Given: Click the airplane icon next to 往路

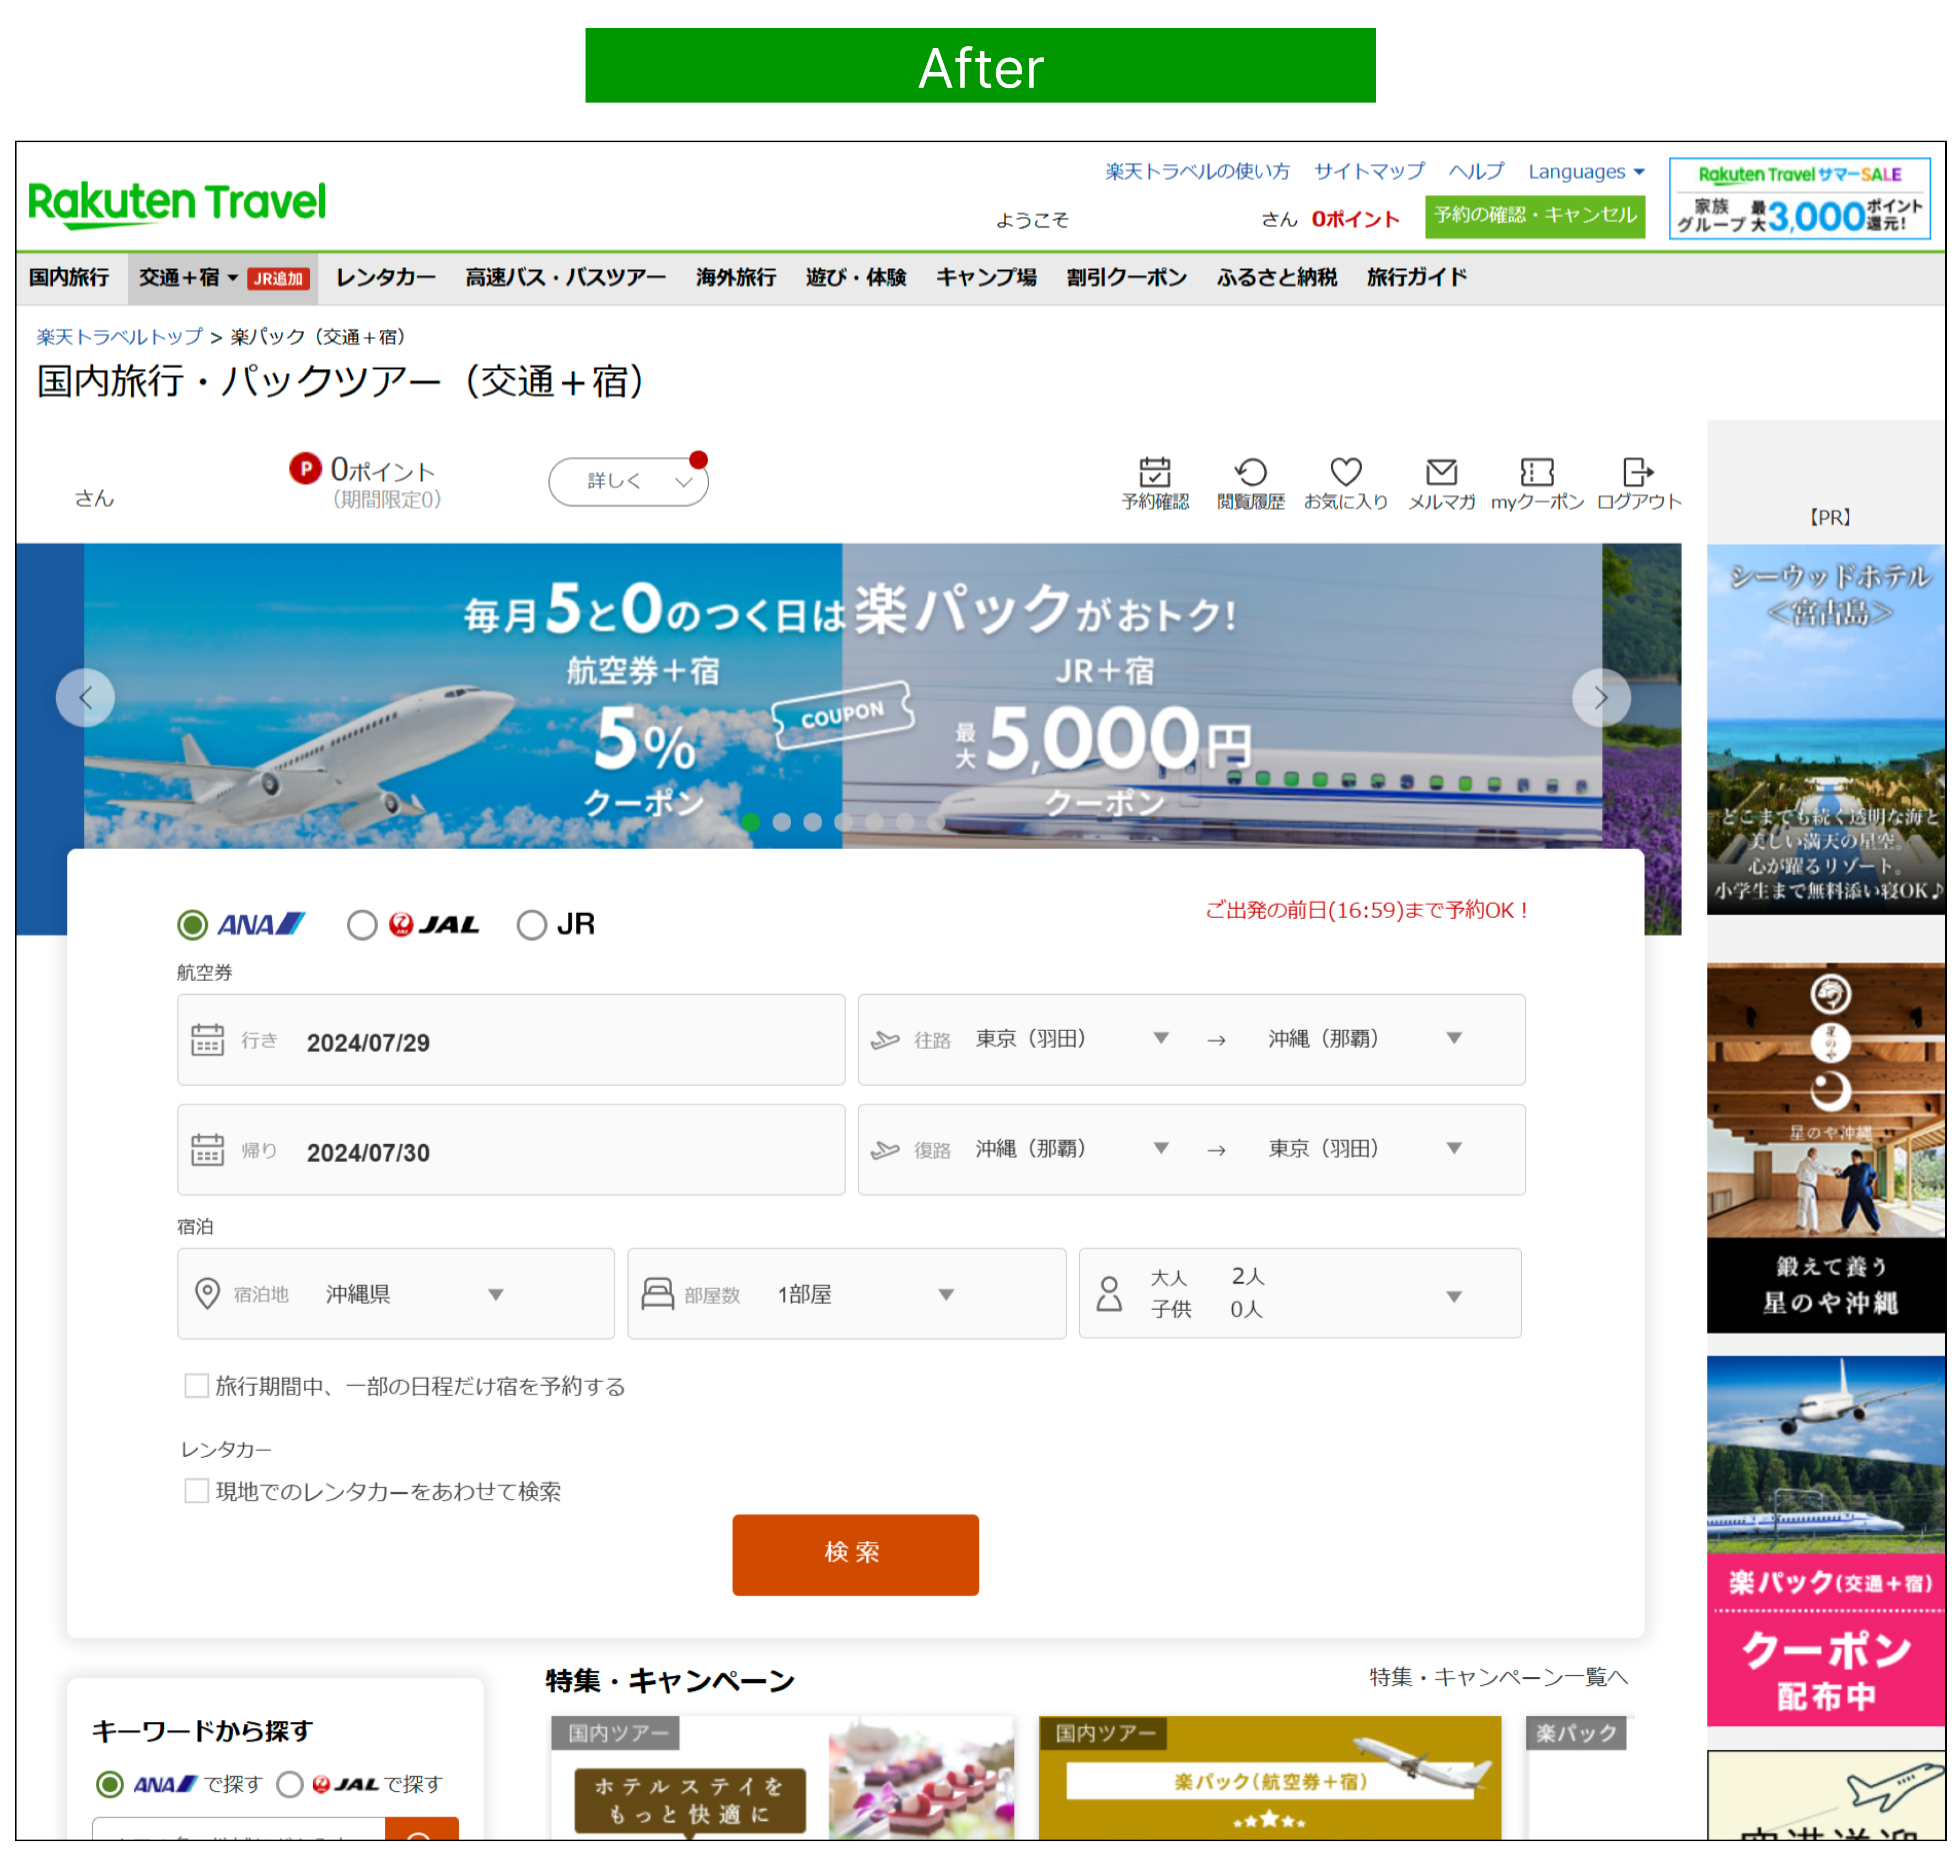Looking at the screenshot, I should 885,1040.
